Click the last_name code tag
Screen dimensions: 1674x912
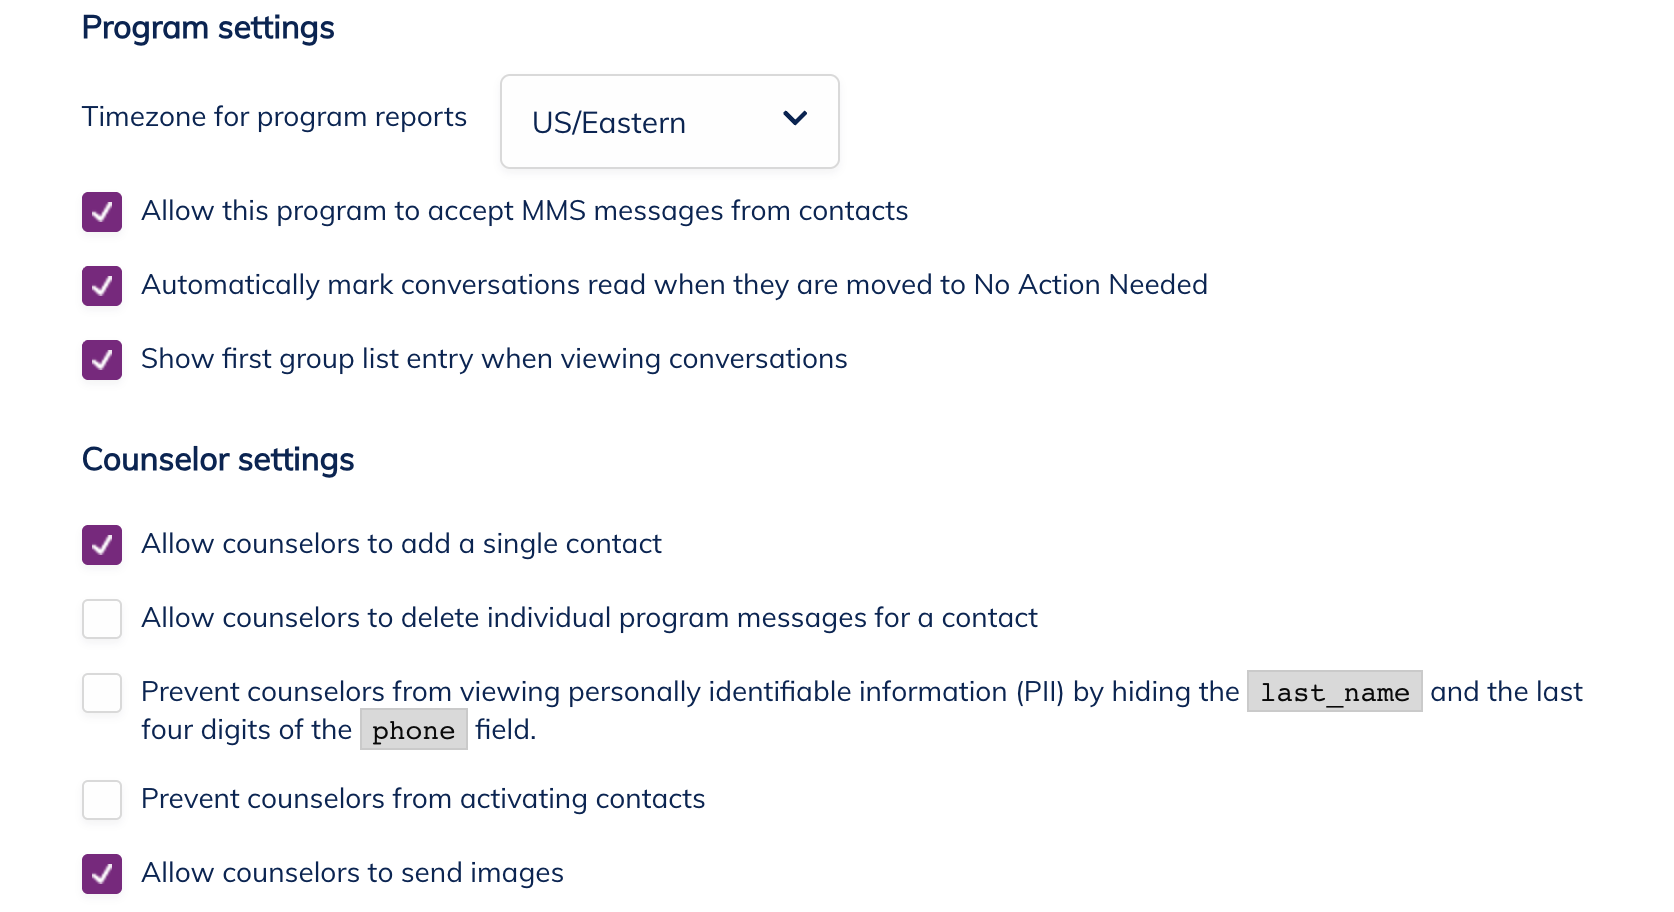click(x=1334, y=692)
